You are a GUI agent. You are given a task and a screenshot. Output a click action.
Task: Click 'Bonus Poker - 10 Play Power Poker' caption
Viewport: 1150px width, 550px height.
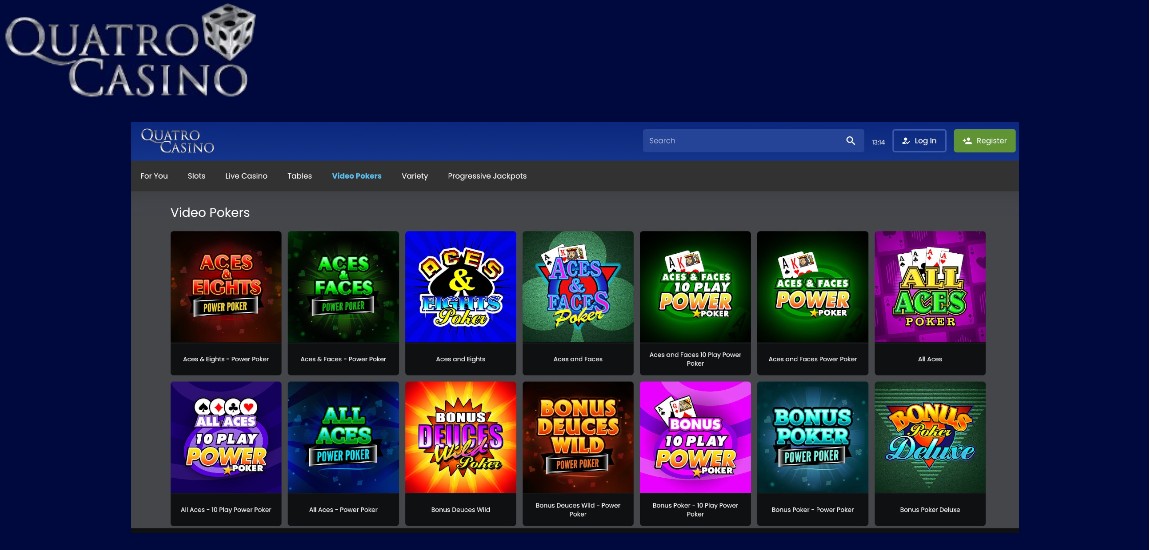coord(695,510)
